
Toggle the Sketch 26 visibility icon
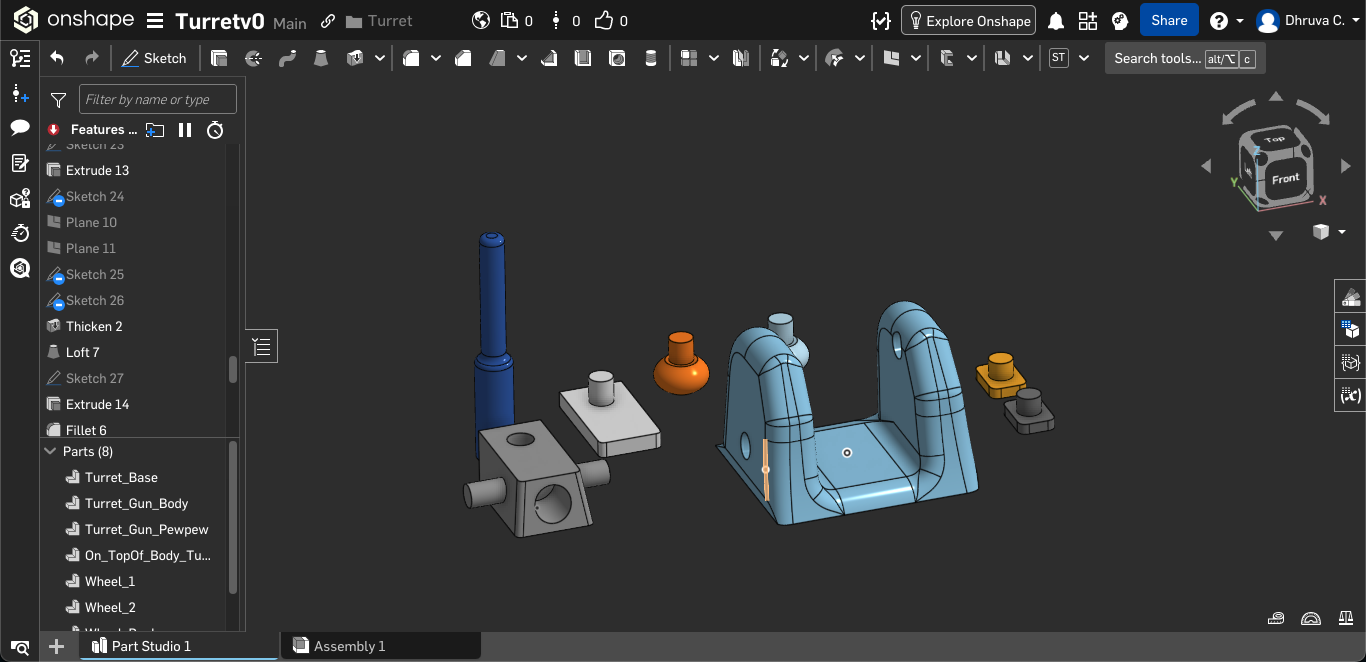click(x=57, y=304)
